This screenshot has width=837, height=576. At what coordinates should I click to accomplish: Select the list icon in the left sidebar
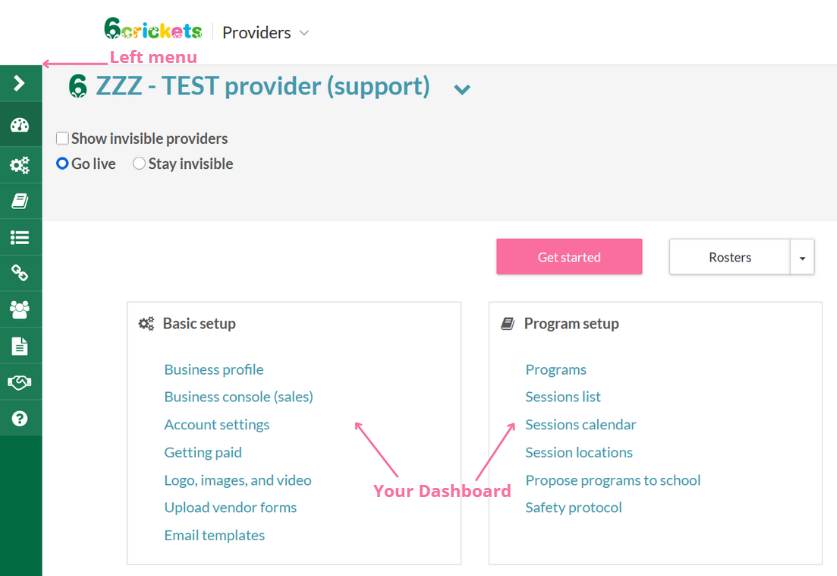pyautogui.click(x=19, y=237)
